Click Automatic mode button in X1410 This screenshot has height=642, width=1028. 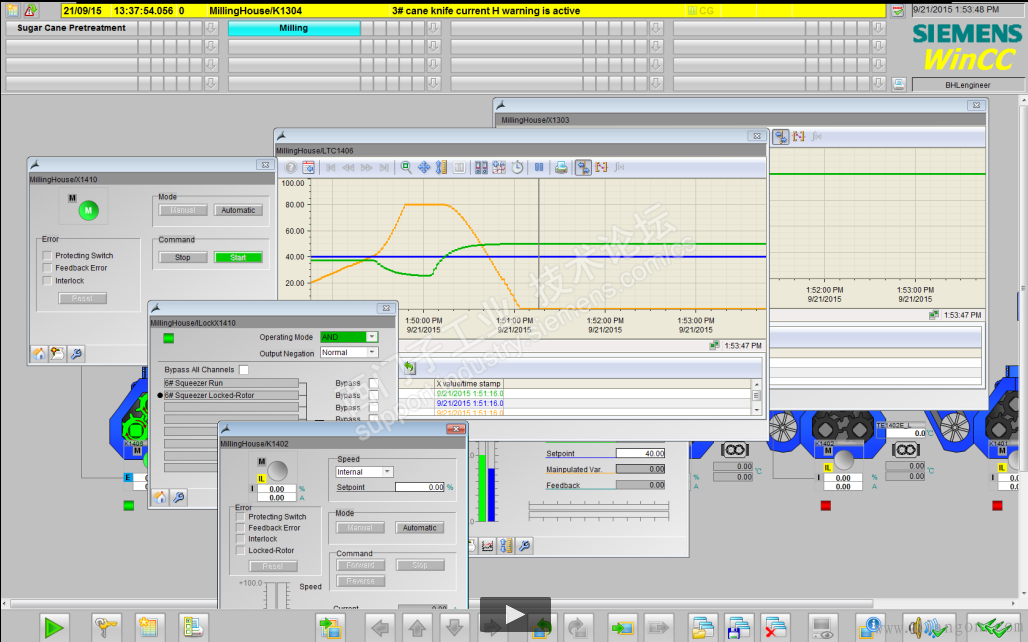[238, 211]
